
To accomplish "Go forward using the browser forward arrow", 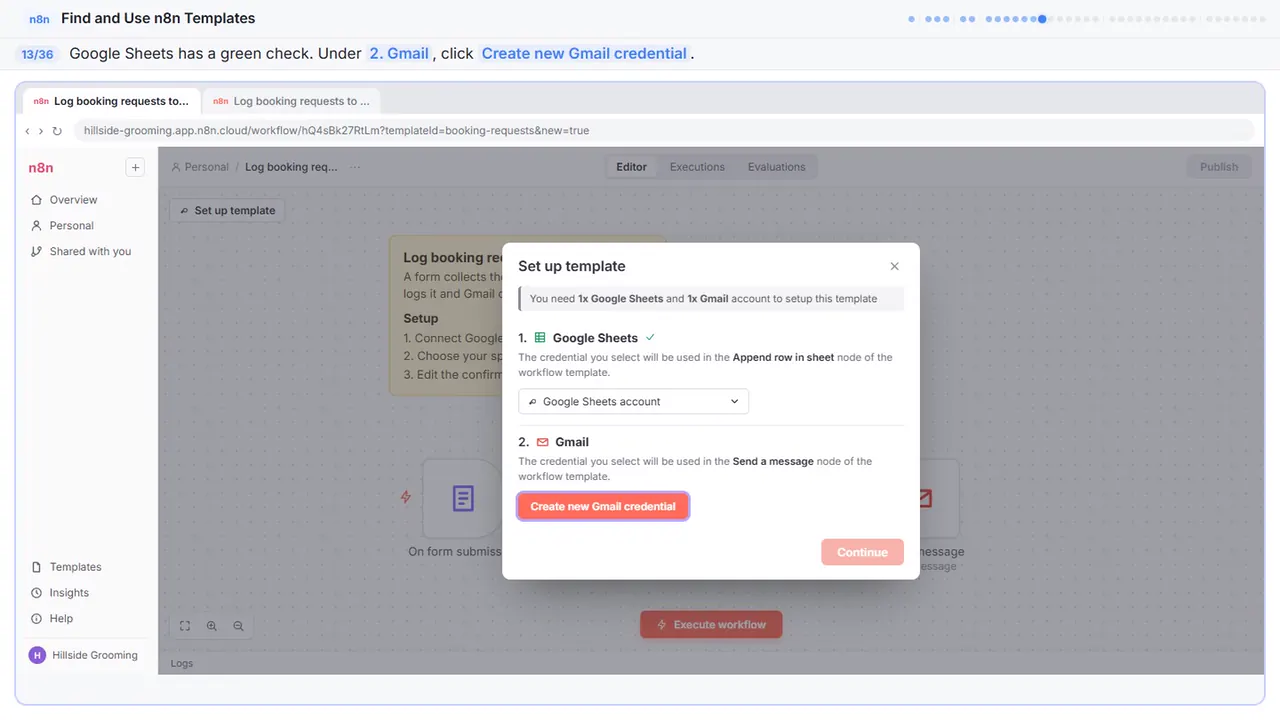I will point(41,131).
